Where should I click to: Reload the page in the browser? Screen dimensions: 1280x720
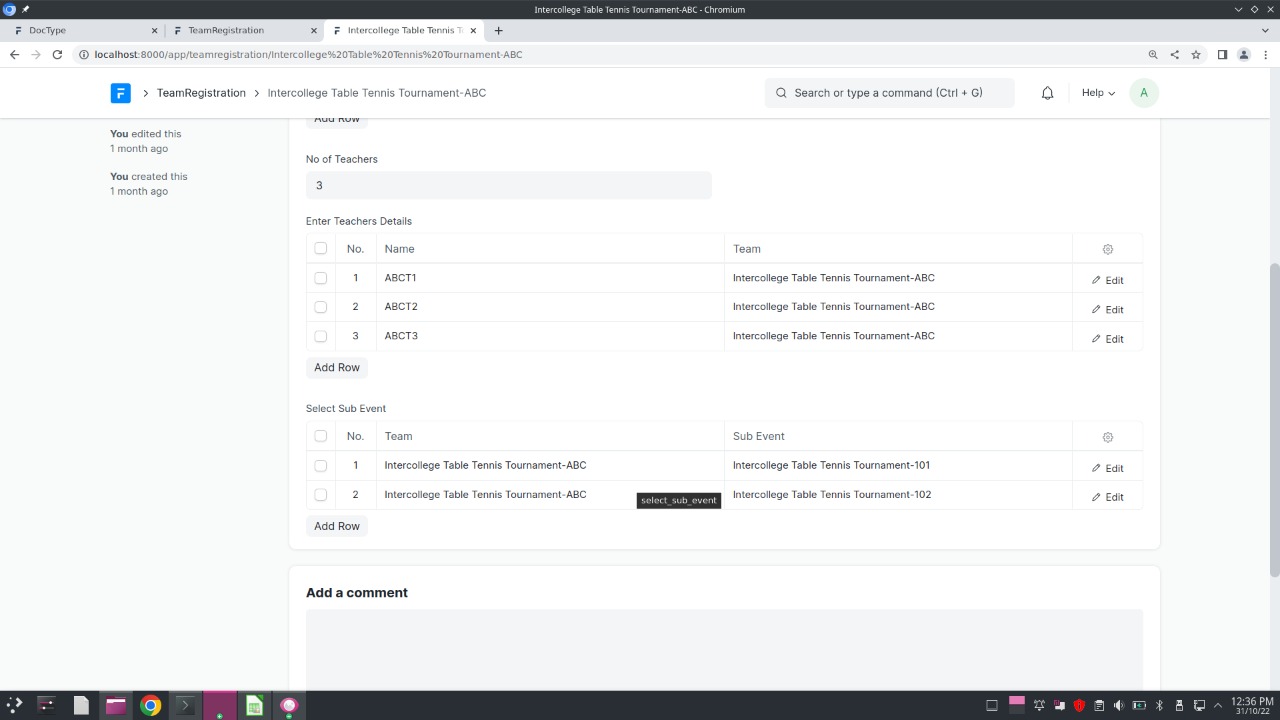(x=57, y=55)
